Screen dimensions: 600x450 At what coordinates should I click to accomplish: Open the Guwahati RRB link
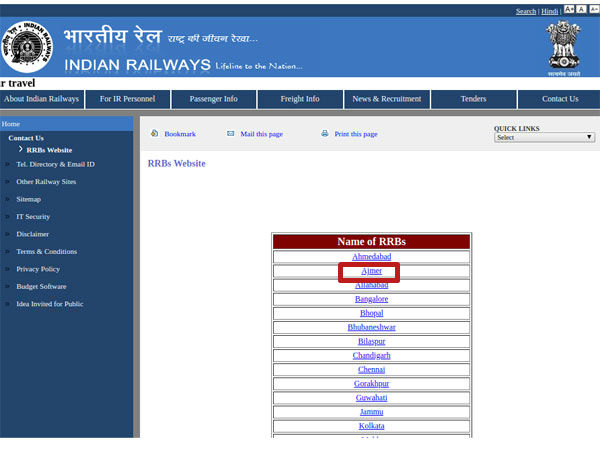[372, 398]
